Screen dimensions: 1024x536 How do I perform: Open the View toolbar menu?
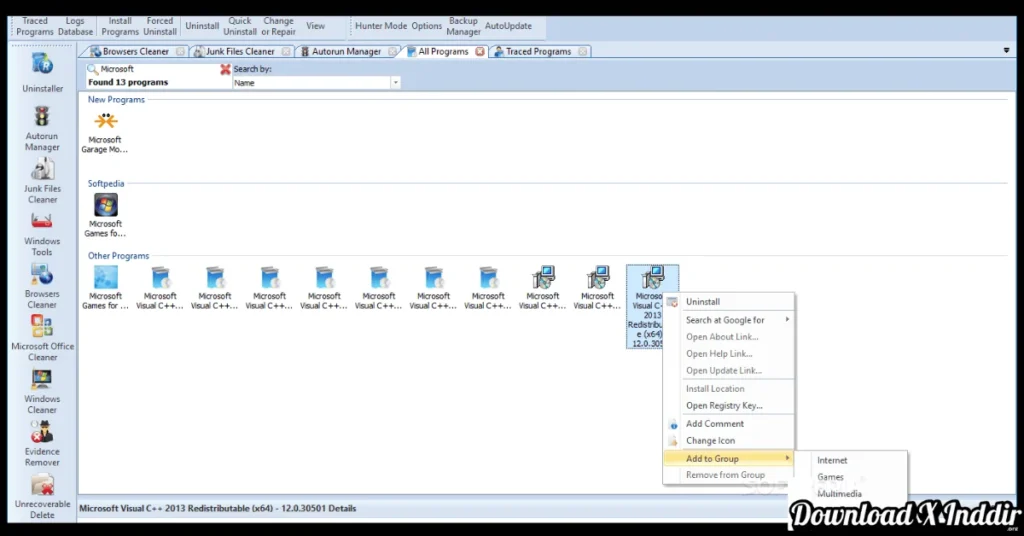pos(315,26)
